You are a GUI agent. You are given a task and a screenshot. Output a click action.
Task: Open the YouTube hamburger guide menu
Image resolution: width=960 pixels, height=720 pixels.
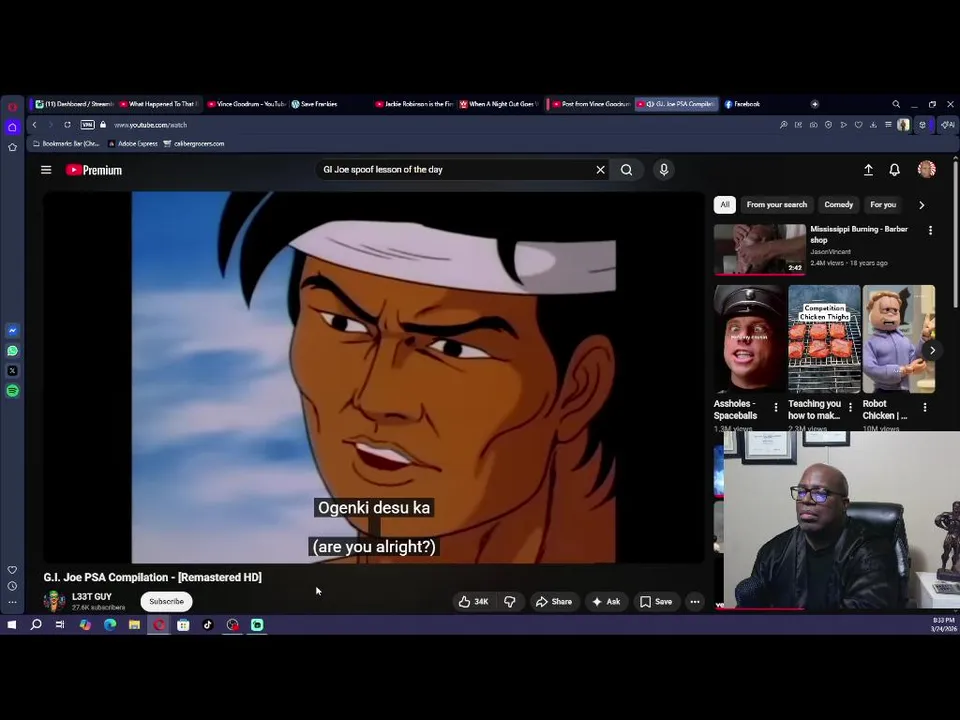pos(46,170)
